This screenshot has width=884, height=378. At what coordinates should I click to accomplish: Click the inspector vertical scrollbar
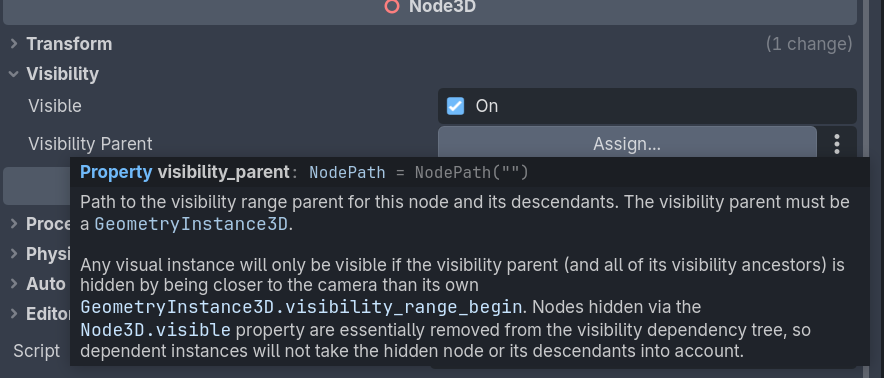(x=868, y=169)
